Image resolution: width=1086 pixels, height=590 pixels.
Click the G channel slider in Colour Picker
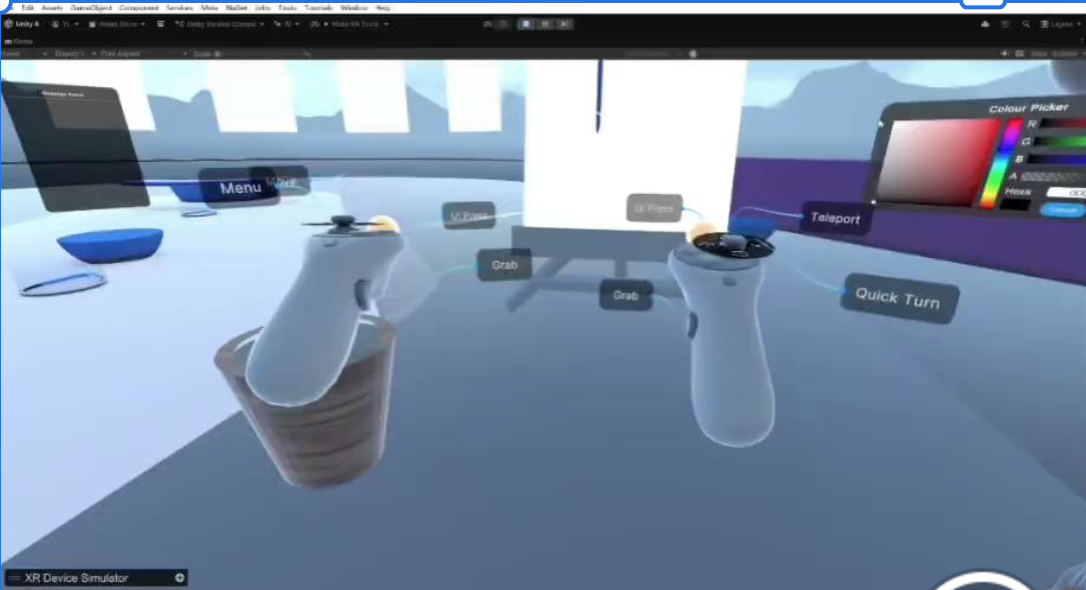(1060, 141)
